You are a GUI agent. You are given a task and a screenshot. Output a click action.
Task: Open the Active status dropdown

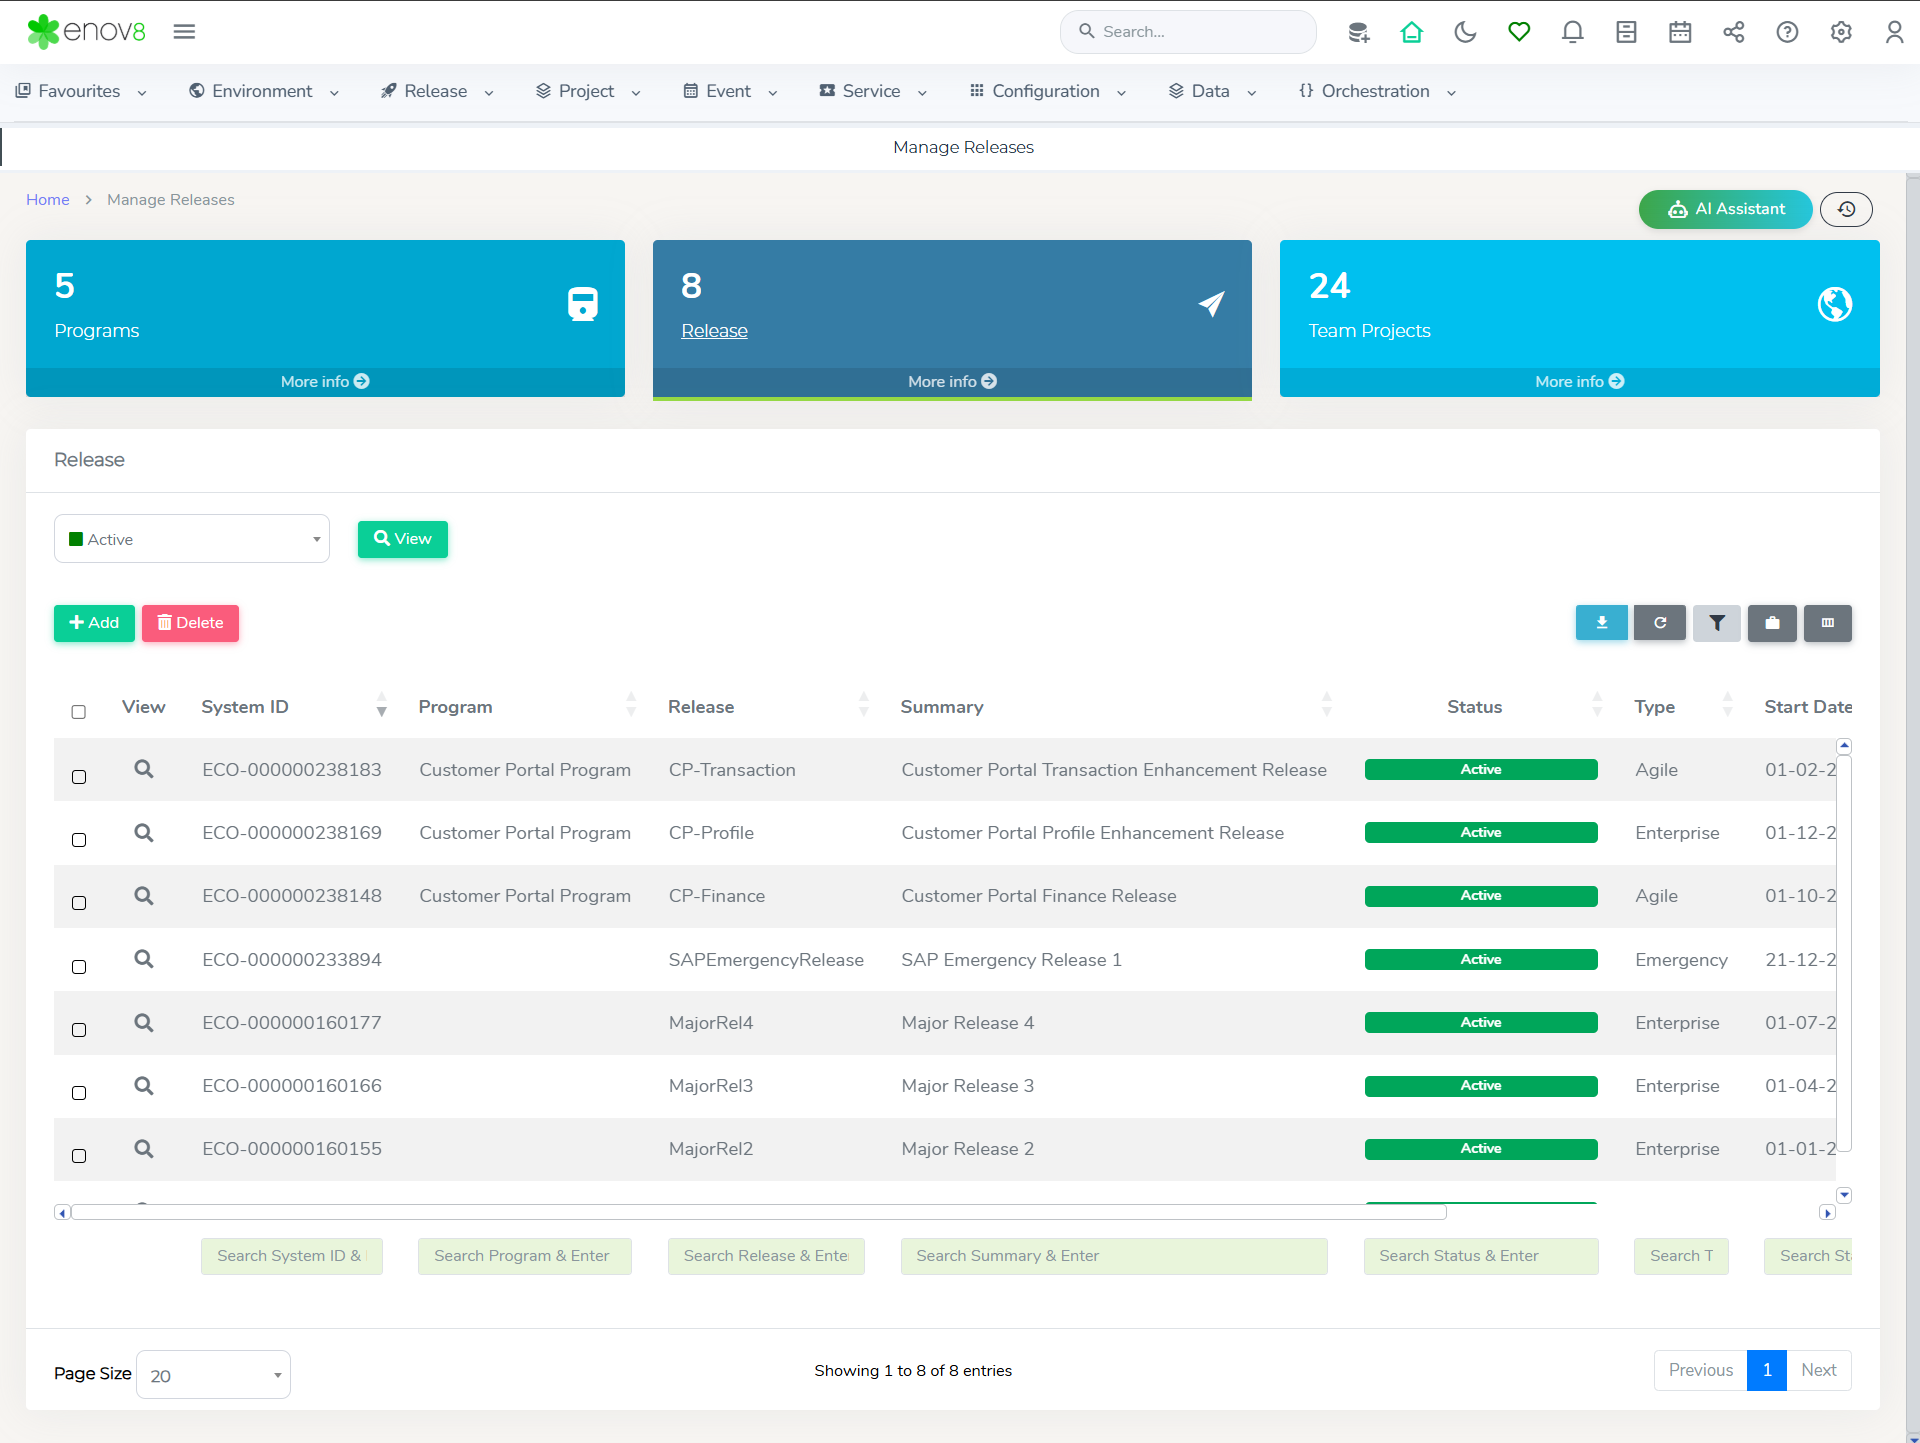point(192,539)
